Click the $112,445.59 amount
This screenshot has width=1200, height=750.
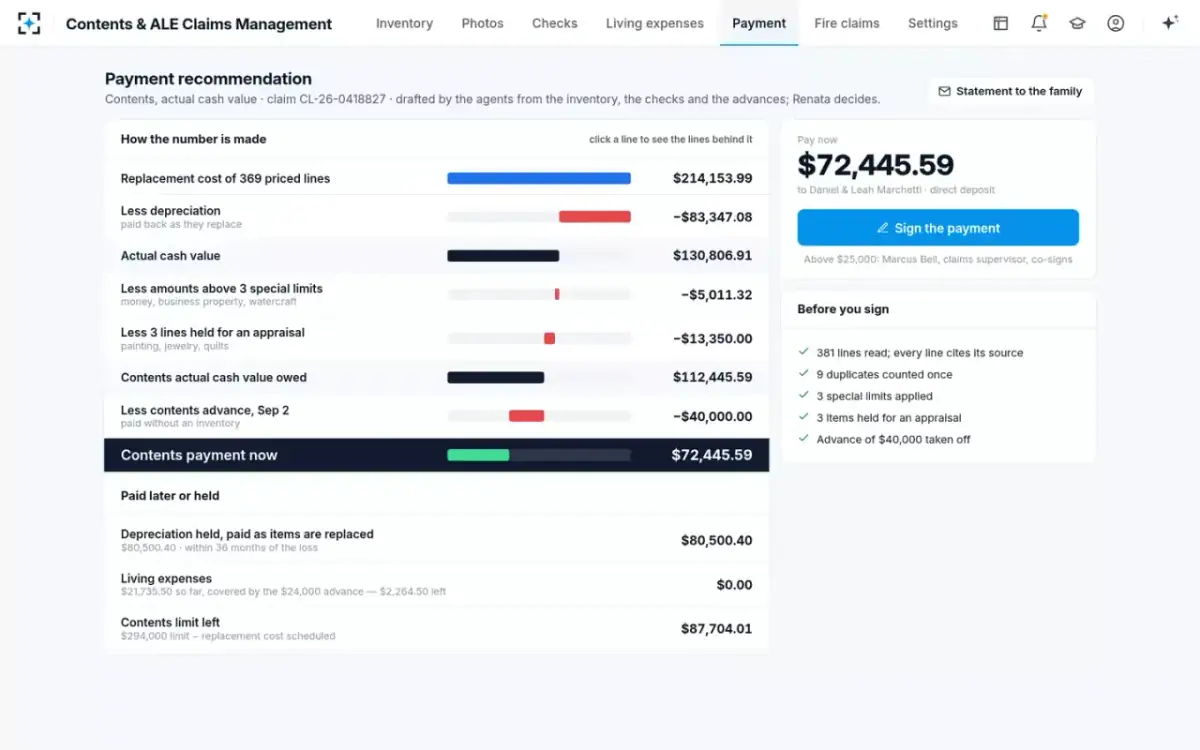click(x=712, y=377)
